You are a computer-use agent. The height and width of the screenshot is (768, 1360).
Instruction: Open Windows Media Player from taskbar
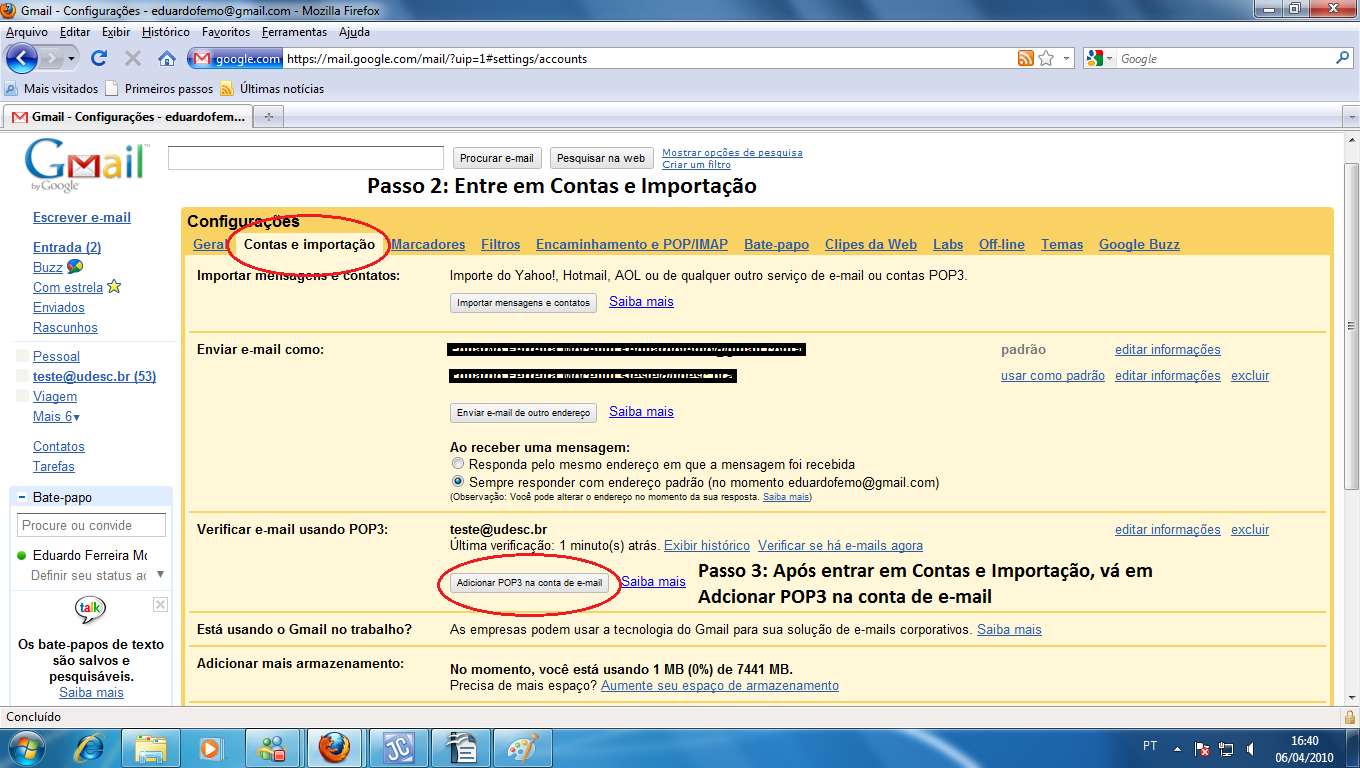click(210, 747)
